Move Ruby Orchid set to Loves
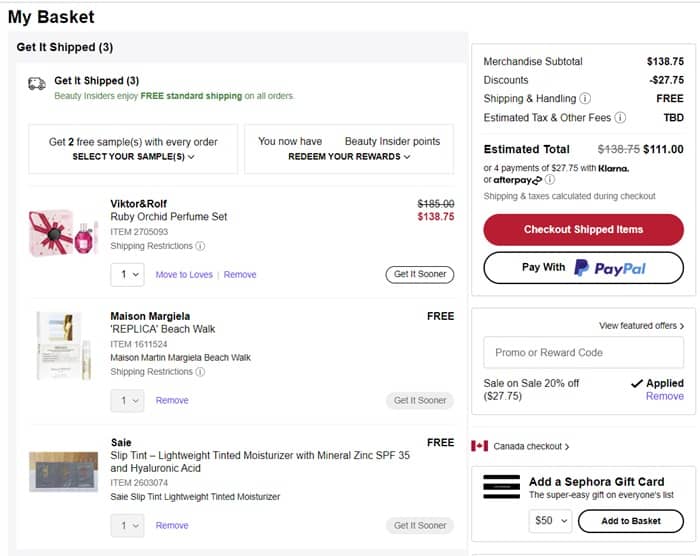Screen dimensions: 700x556 (x=184, y=275)
